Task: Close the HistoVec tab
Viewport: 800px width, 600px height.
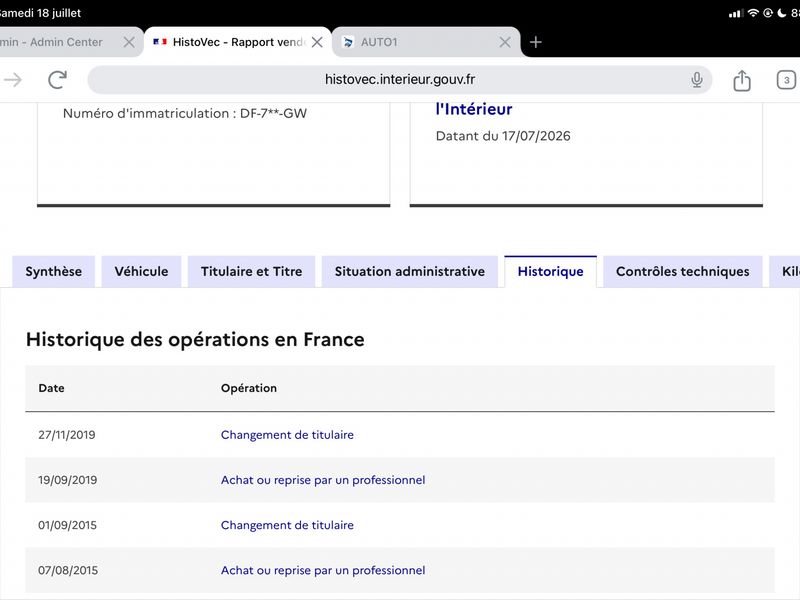Action: pyautogui.click(x=317, y=42)
